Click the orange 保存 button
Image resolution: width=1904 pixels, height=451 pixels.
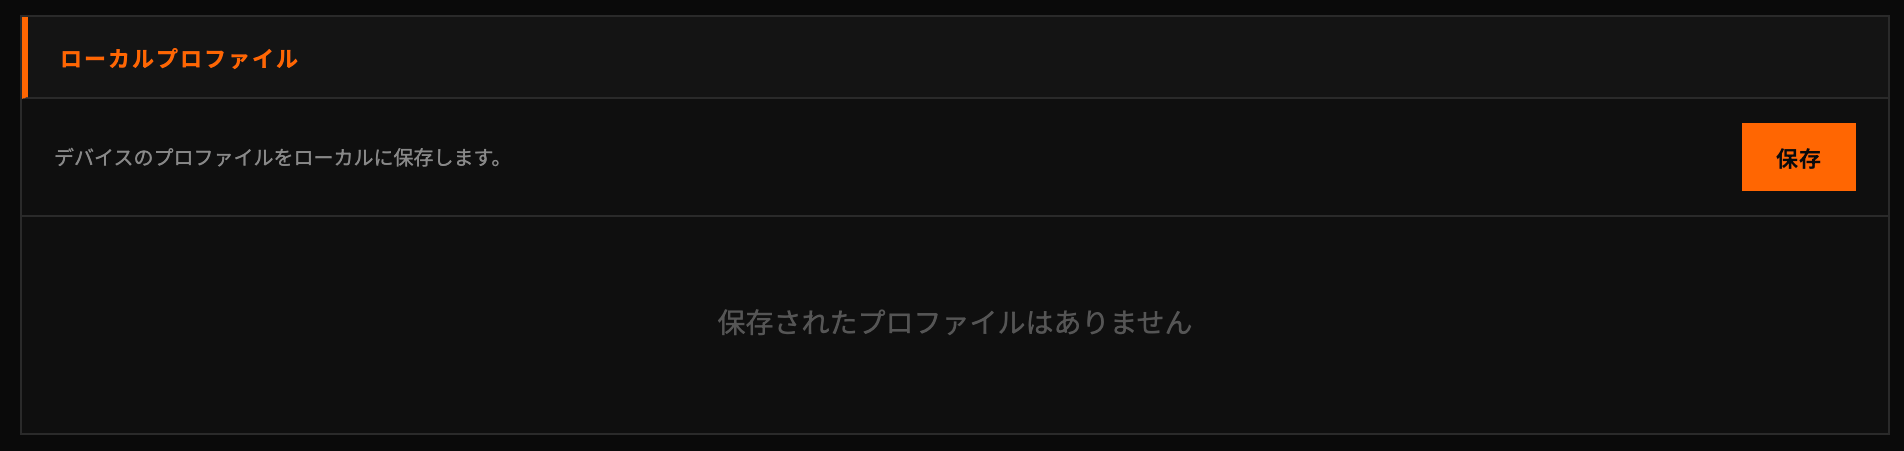1798,157
